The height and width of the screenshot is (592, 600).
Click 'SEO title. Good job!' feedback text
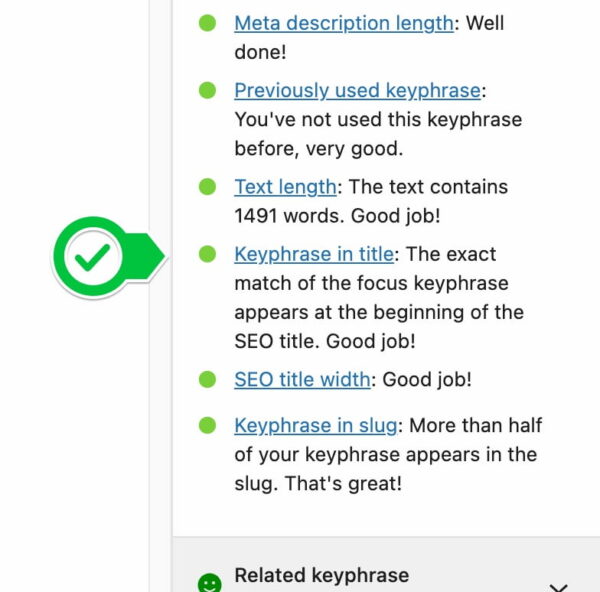(325, 341)
